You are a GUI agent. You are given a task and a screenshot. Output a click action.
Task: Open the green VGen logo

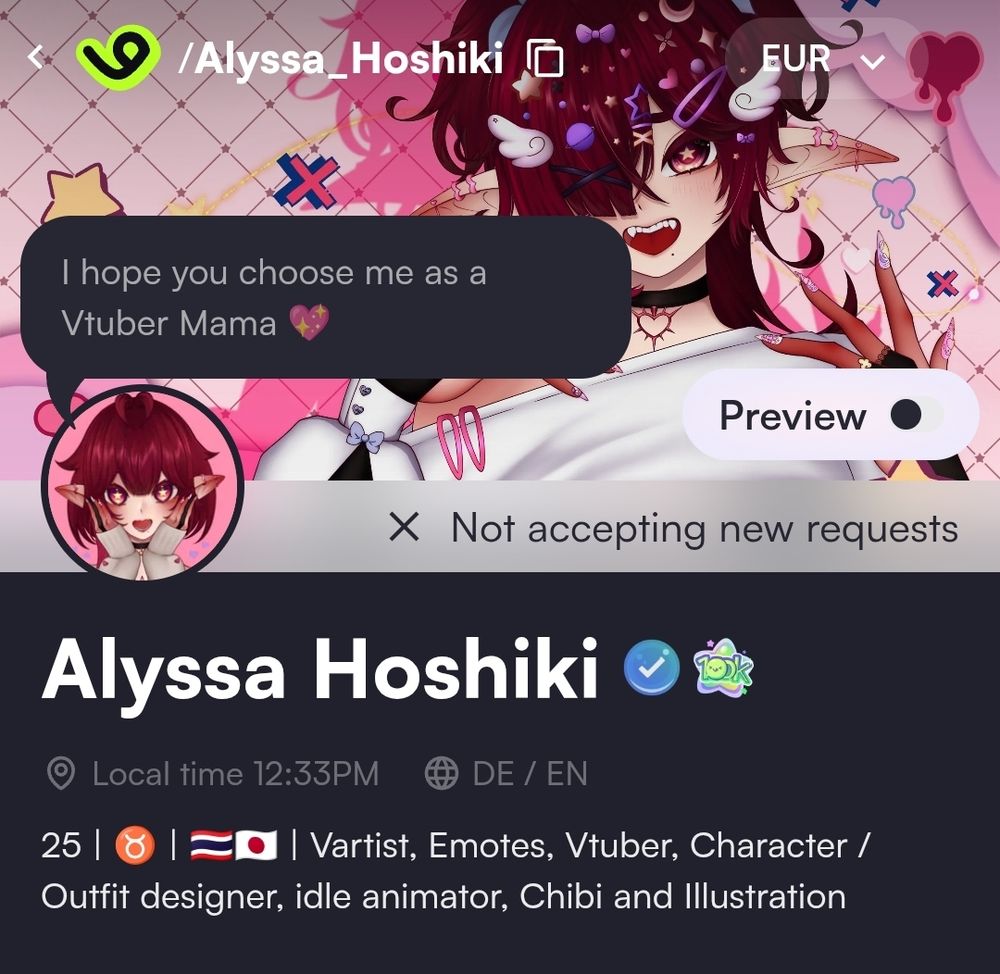(x=118, y=55)
